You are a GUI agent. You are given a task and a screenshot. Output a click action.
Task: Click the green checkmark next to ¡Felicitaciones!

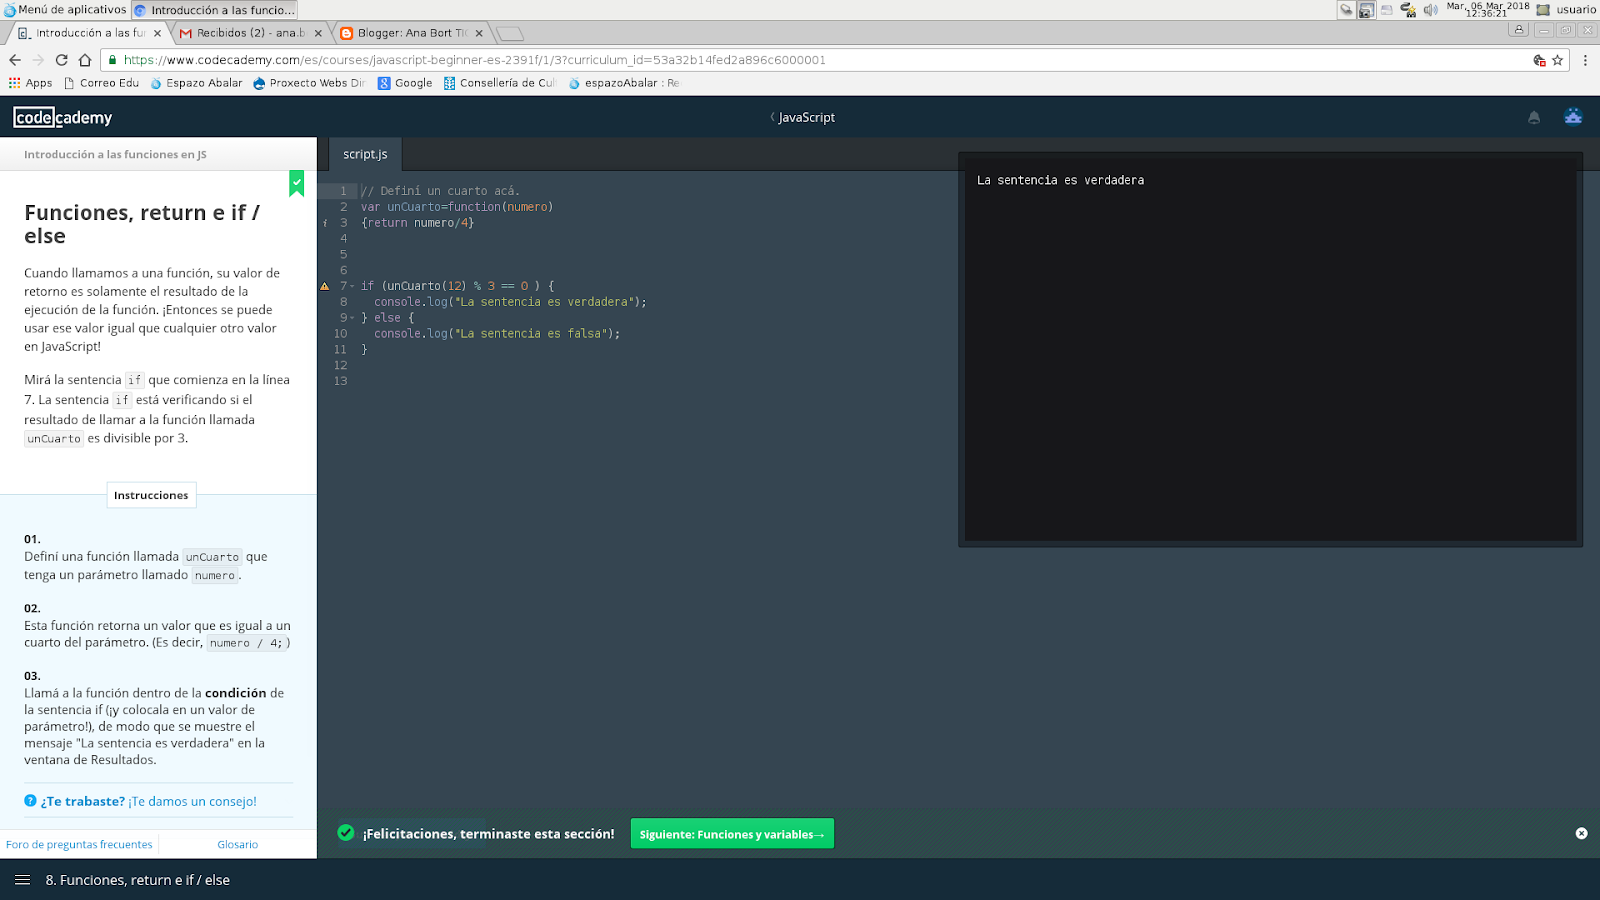click(346, 832)
